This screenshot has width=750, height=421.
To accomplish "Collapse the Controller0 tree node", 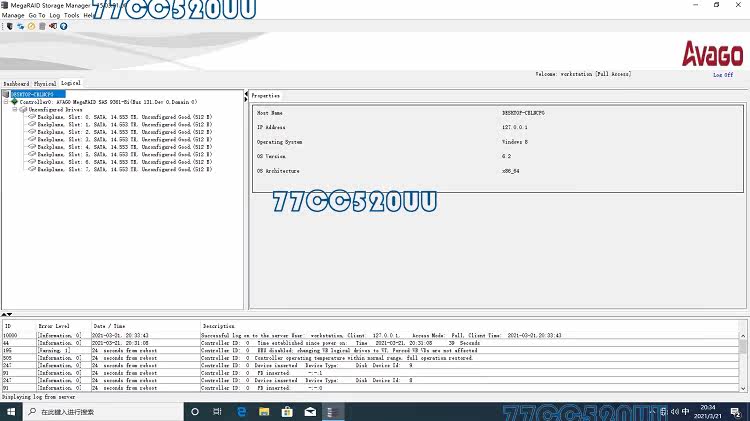I will pyautogui.click(x=6, y=102).
